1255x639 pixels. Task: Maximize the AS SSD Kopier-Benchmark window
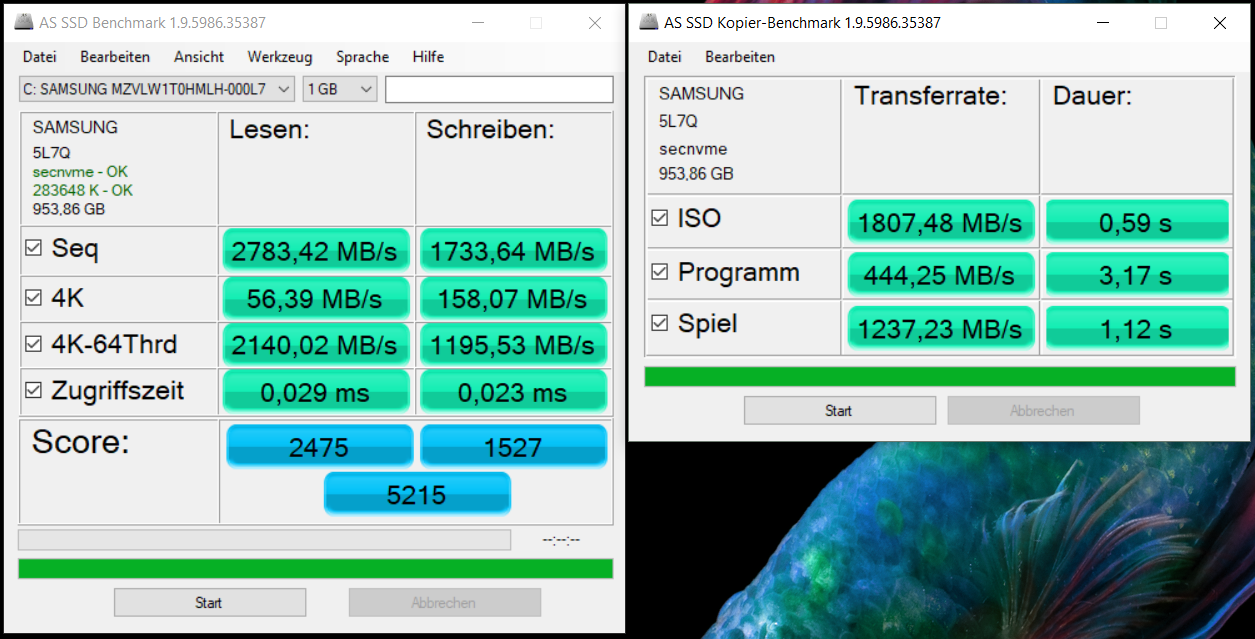coord(1161,22)
